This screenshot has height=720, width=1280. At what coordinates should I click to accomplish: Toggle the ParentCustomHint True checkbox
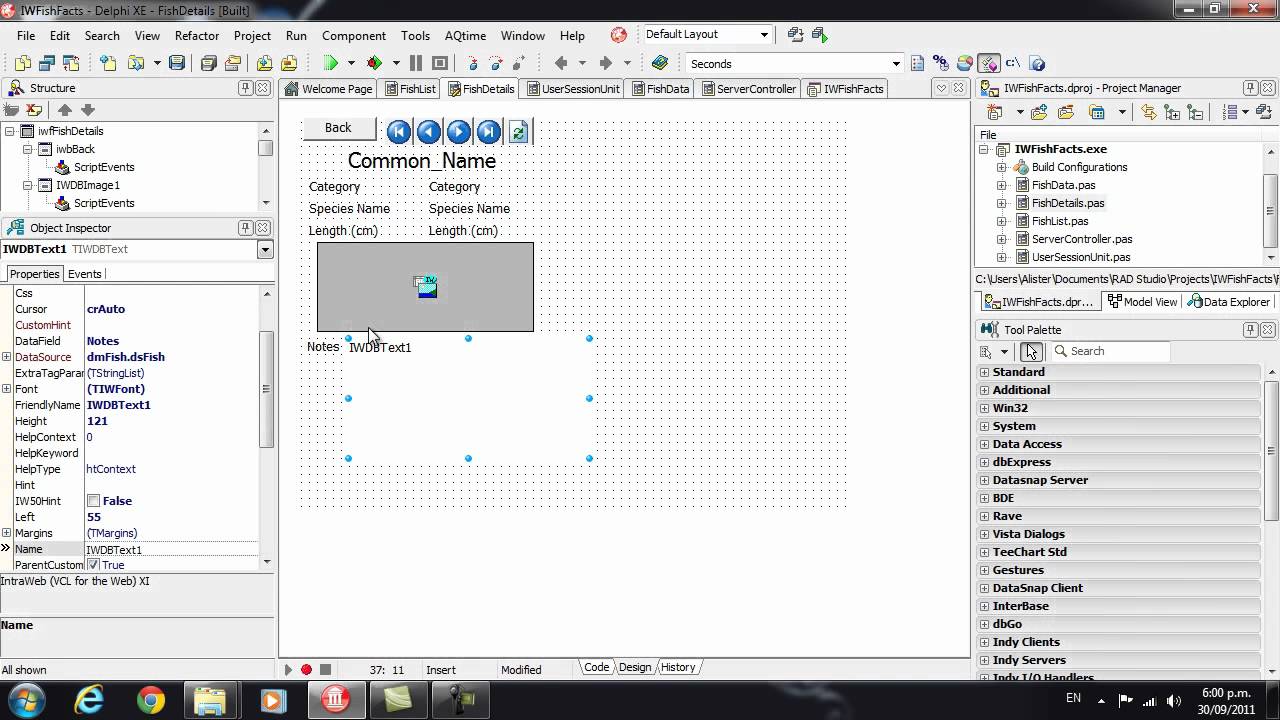pyautogui.click(x=93, y=565)
